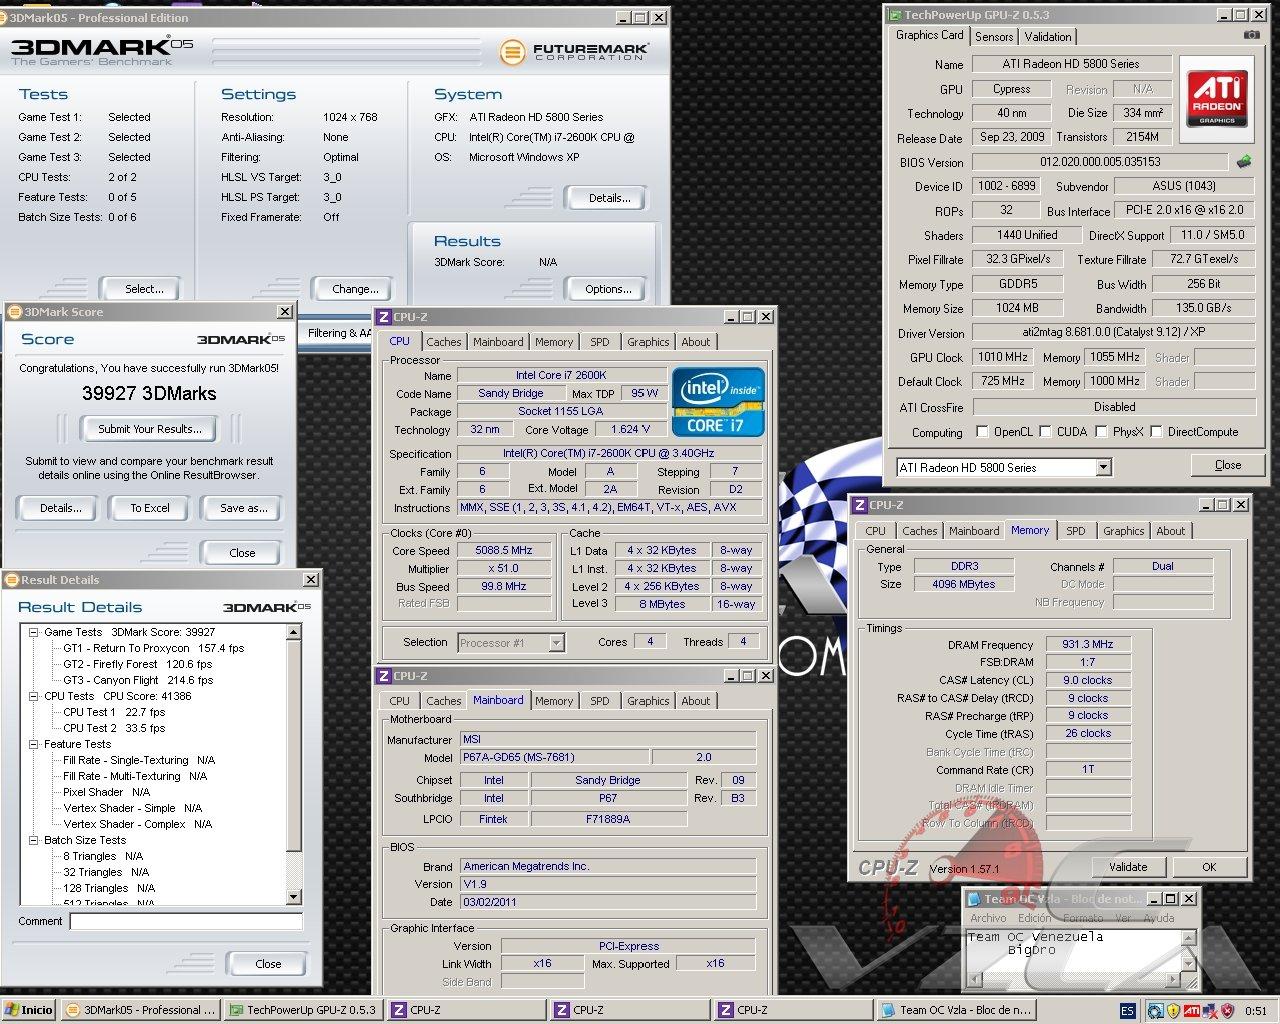1280x1024 pixels.
Task: Open the Formato menu in Notepad
Action: point(1083,918)
